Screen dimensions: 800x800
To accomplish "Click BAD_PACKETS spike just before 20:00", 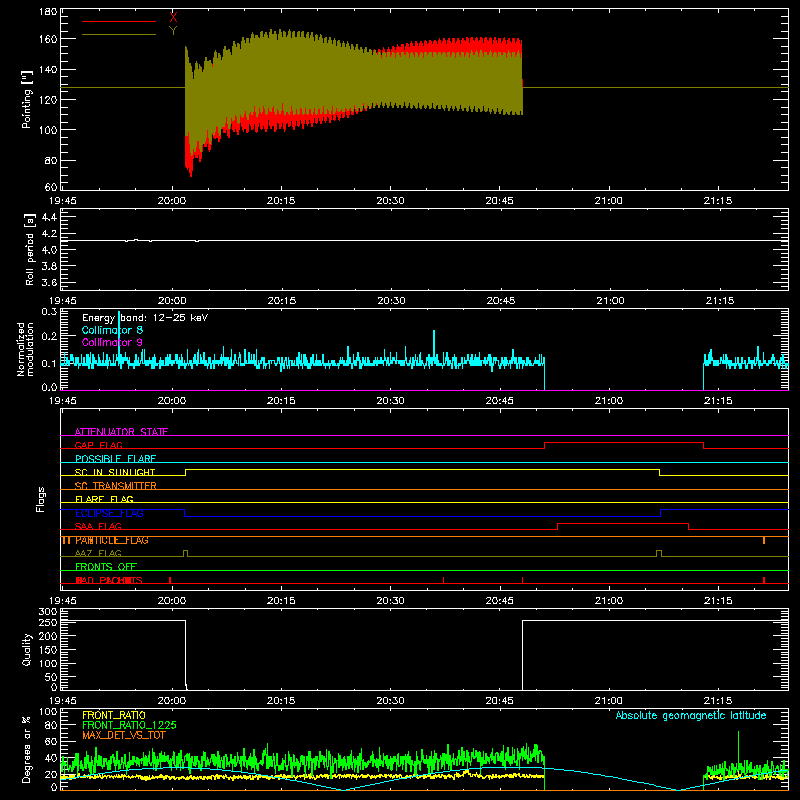I will (x=170, y=580).
